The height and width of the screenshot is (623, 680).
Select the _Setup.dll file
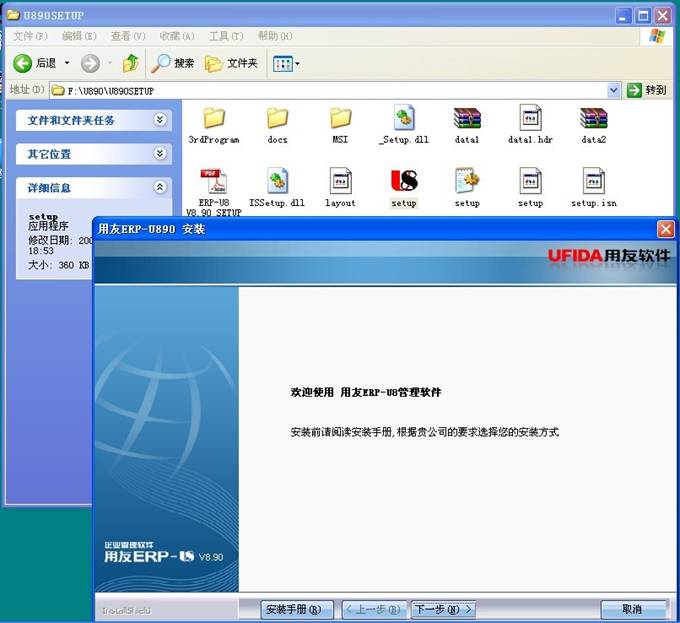click(x=404, y=125)
